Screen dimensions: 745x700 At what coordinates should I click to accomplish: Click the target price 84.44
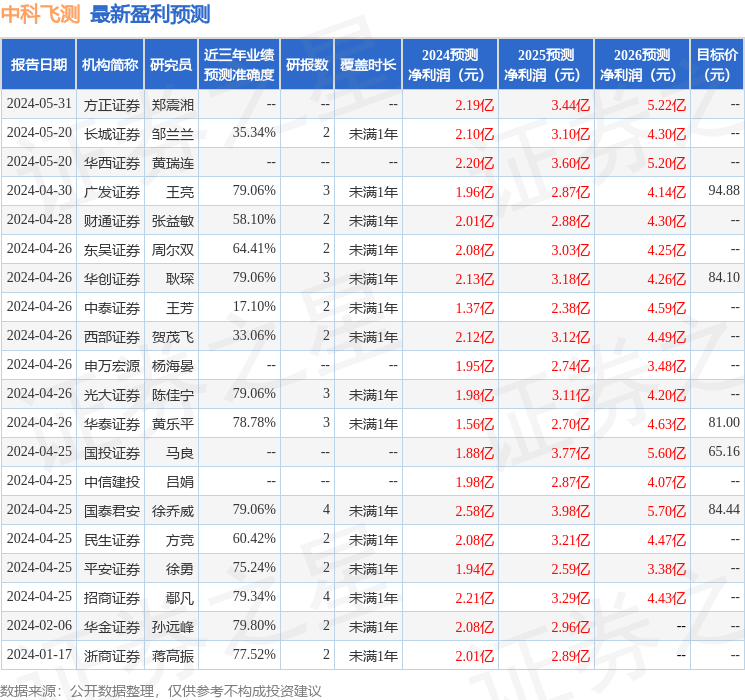point(724,509)
